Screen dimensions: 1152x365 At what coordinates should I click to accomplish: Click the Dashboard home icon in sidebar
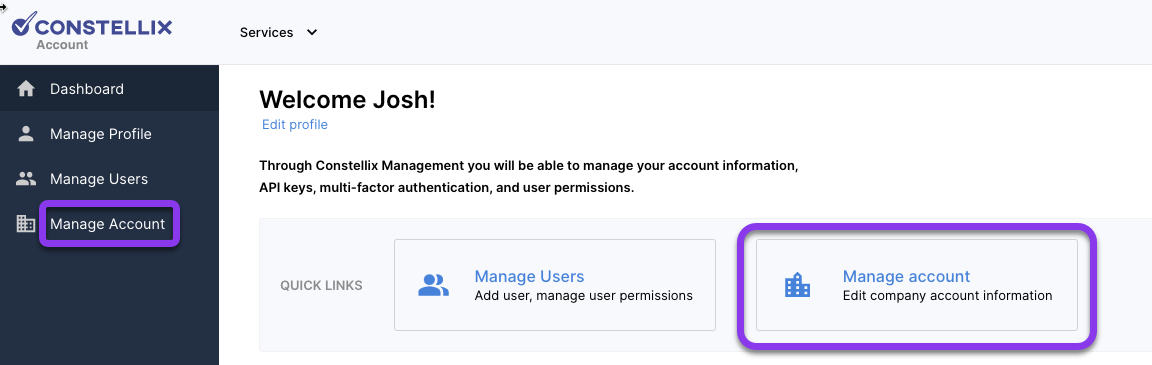pyautogui.click(x=26, y=89)
